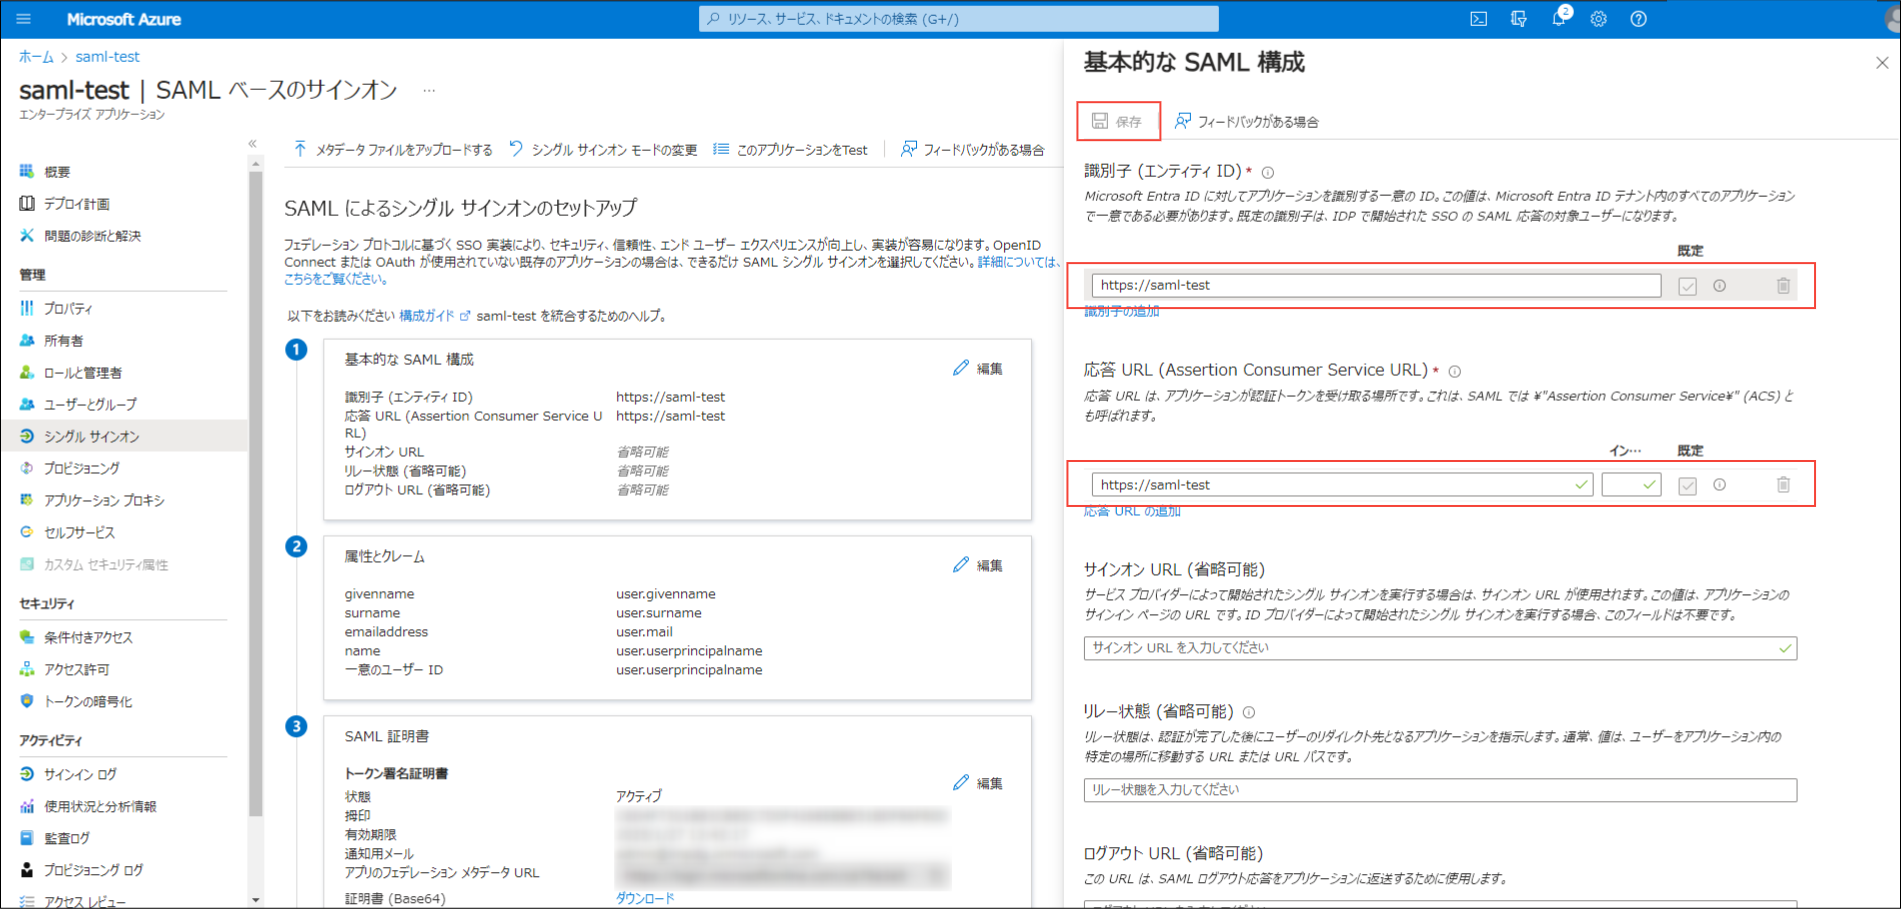Open portal settings gear
Image resolution: width=1901 pixels, height=910 pixels.
tap(1598, 19)
